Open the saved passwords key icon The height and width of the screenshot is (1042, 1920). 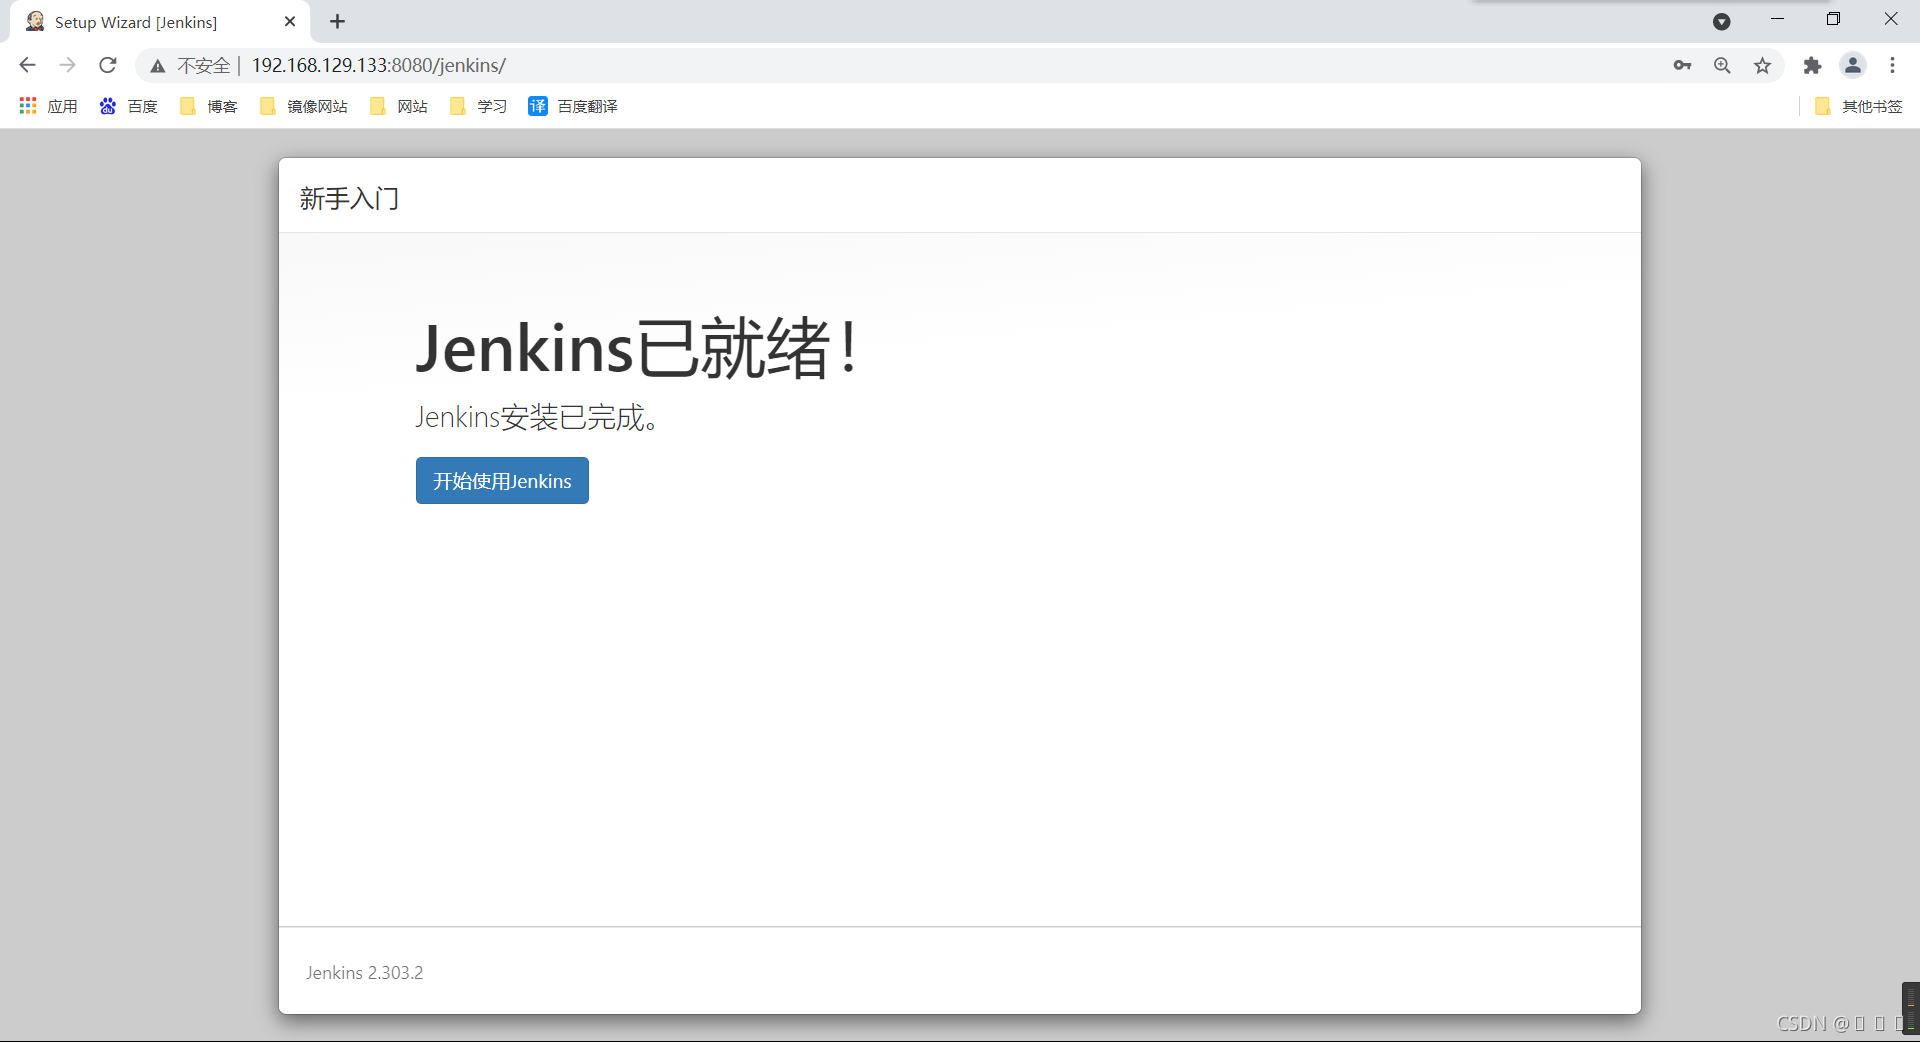[1683, 65]
